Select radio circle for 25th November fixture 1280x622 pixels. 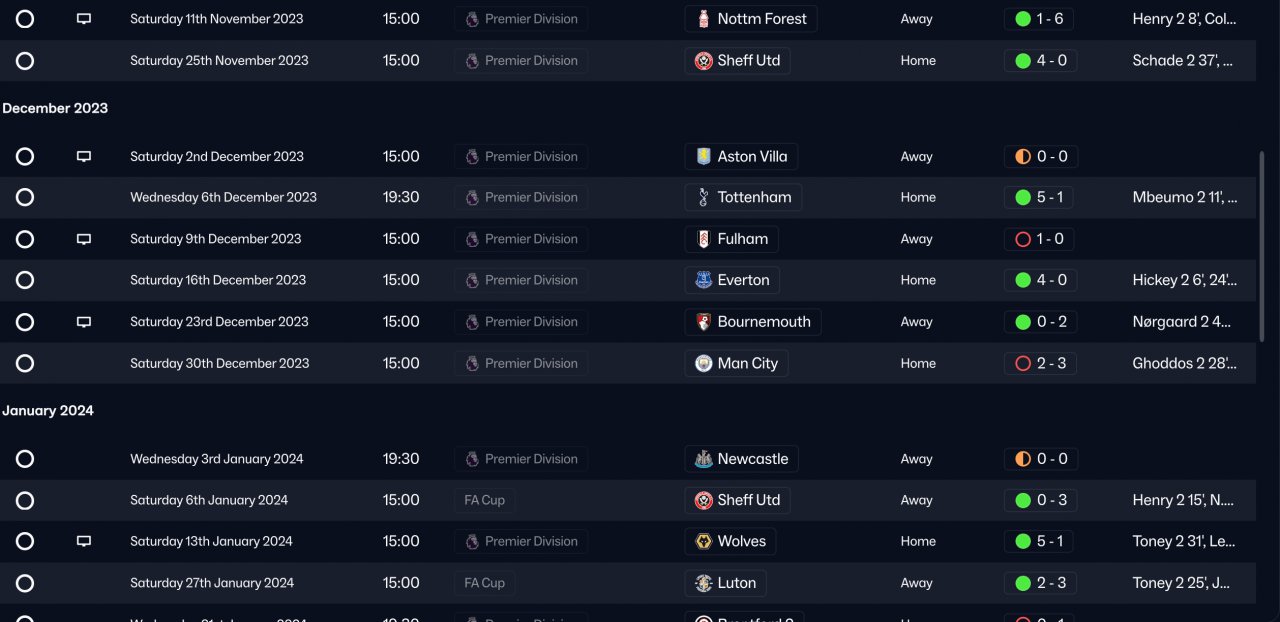click(x=25, y=61)
